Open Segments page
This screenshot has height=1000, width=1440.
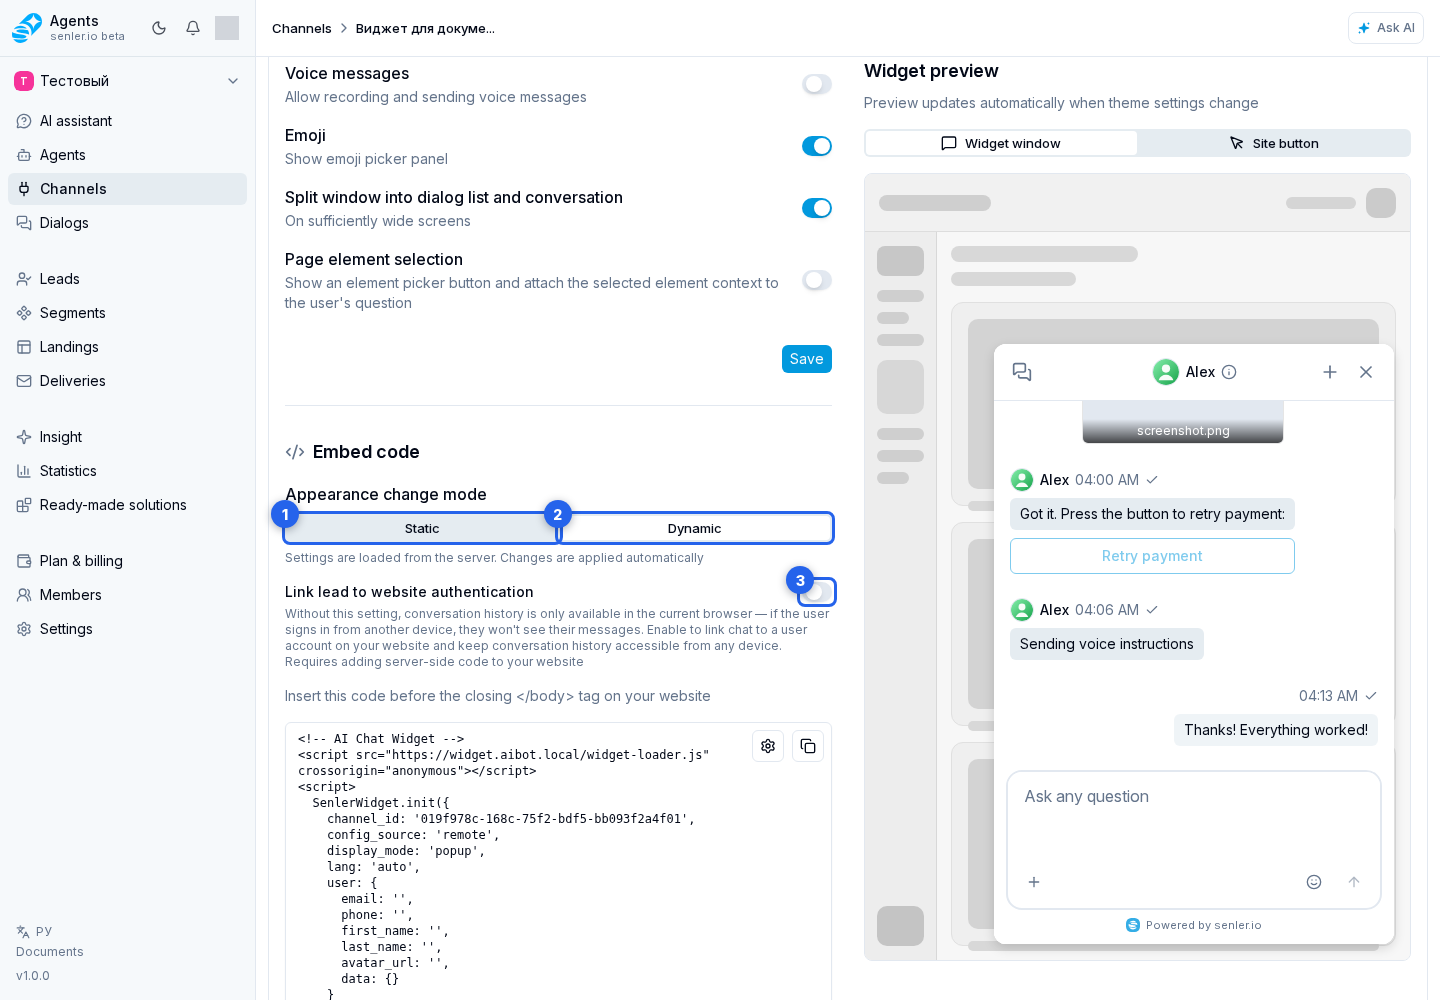click(127, 313)
